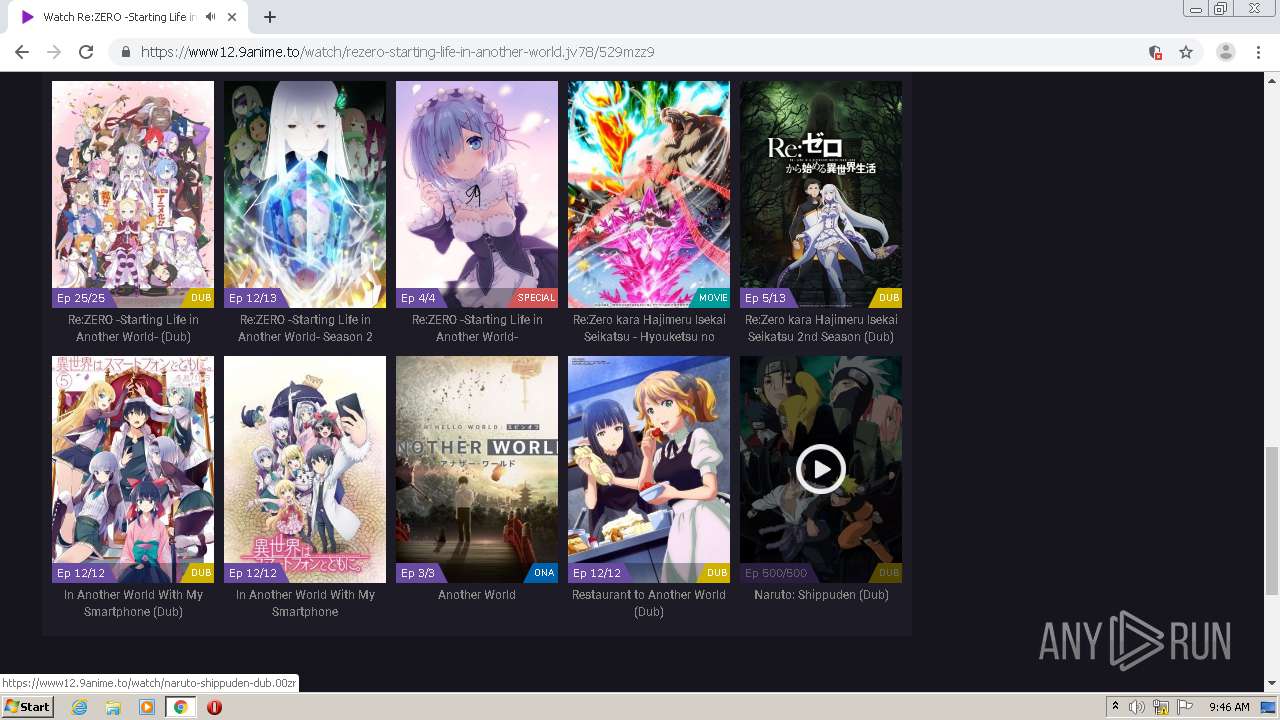Click title 'Re:ZERO -Starting Life in Another World- (Dub)'
This screenshot has width=1280, height=720.
click(133, 328)
